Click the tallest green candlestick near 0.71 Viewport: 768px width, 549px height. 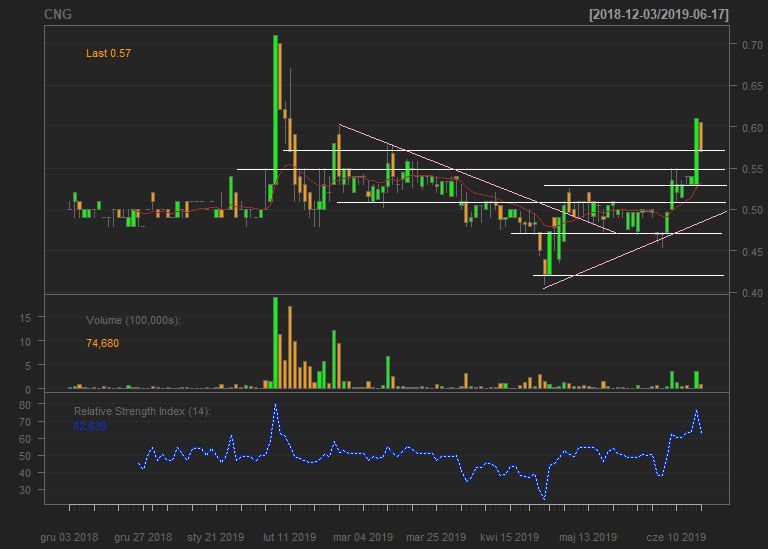tap(275, 110)
